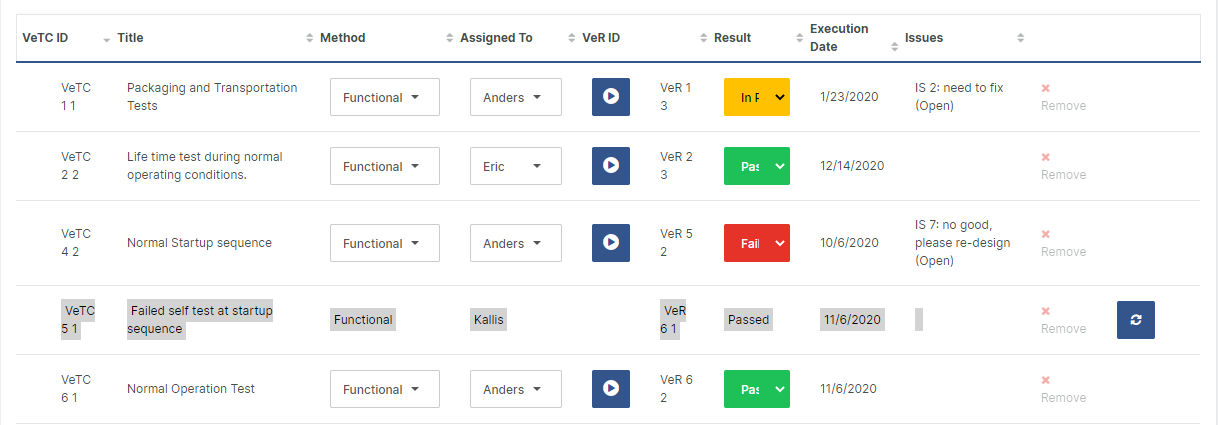Click Remove link for Normal Operation Test
This screenshot has width=1218, height=425.
pyautogui.click(x=1062, y=389)
